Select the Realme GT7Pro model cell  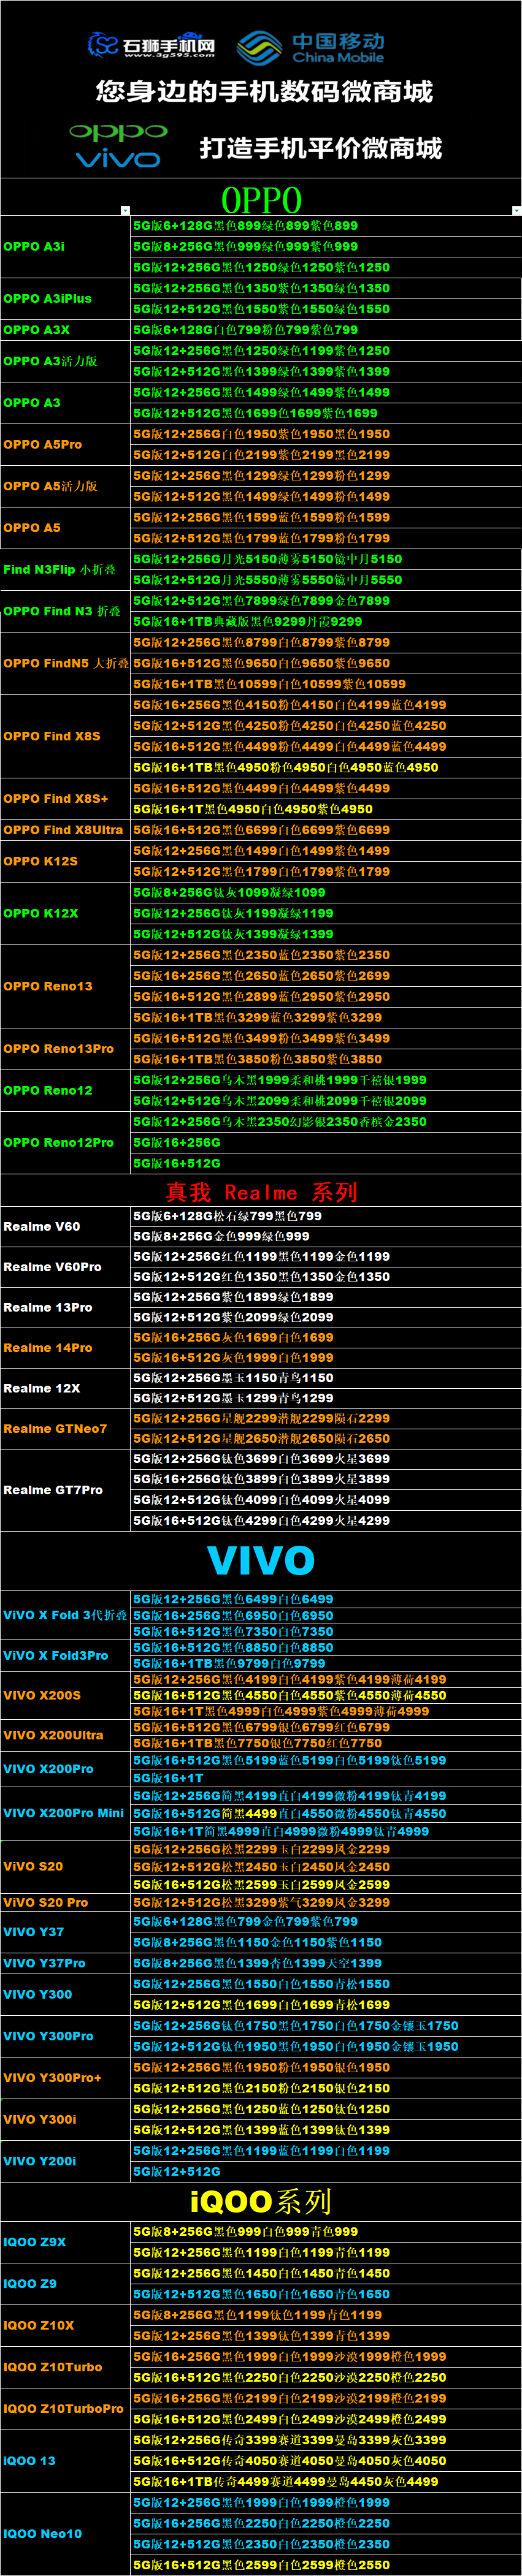tap(66, 1489)
